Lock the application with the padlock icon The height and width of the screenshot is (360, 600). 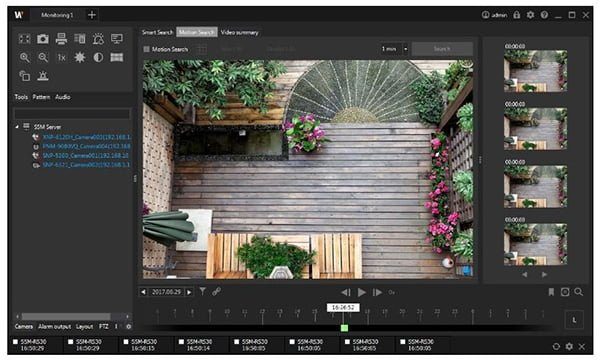(x=517, y=15)
